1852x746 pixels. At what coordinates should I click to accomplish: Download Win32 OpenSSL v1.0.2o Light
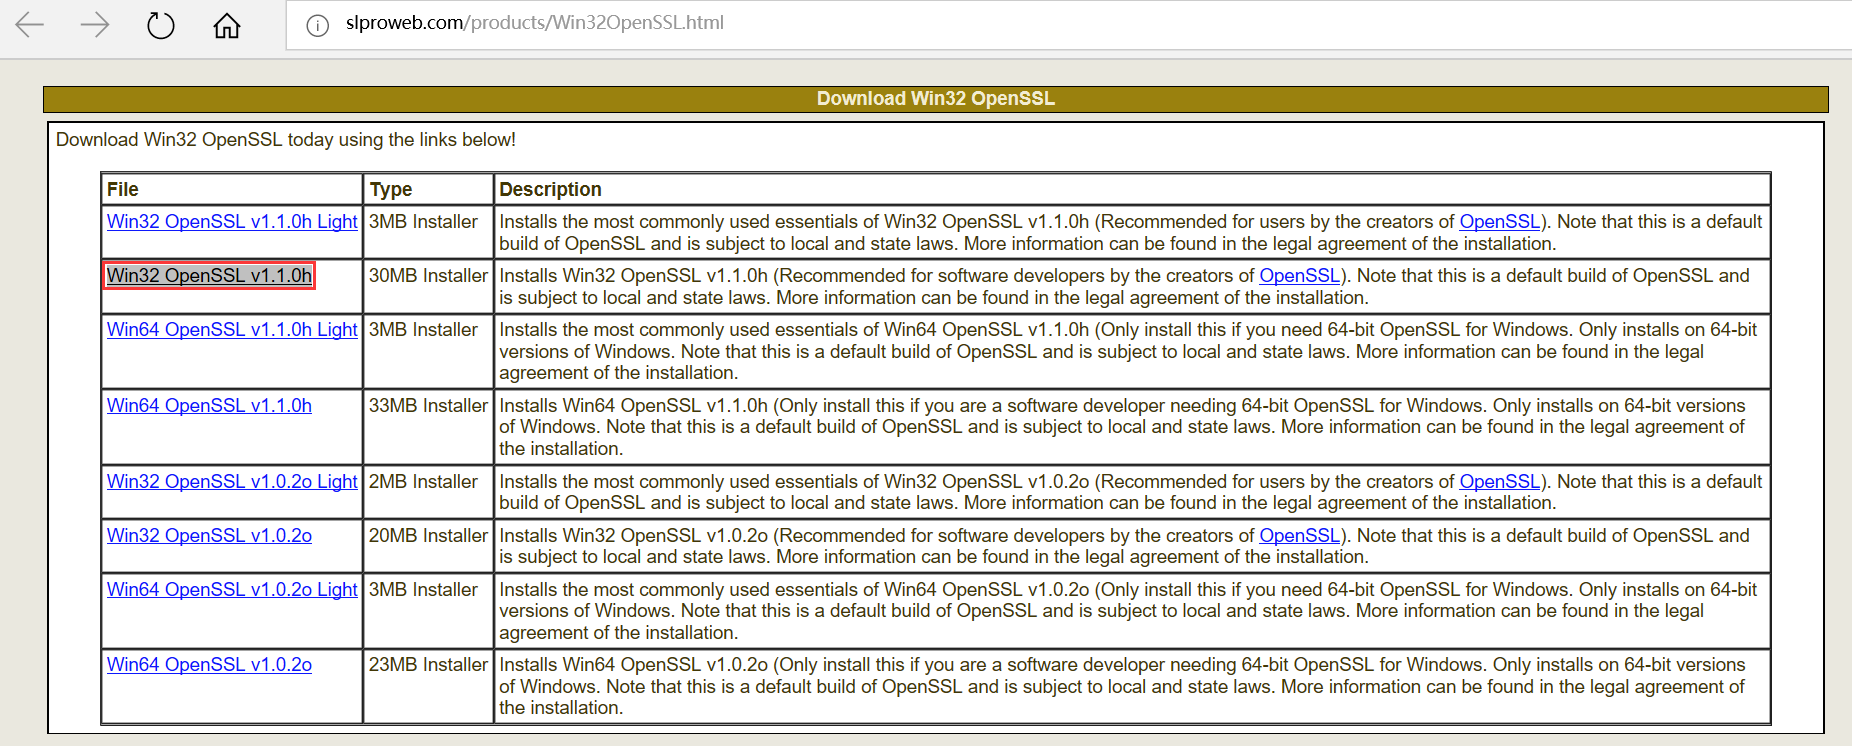(x=232, y=481)
